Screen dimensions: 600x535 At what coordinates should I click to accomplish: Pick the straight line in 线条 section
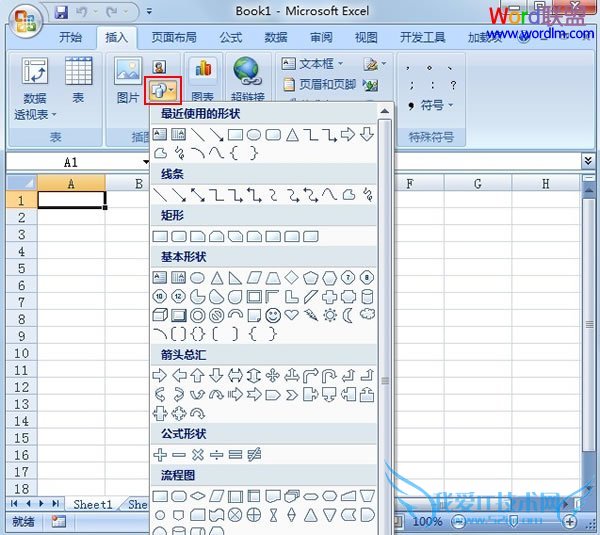160,195
